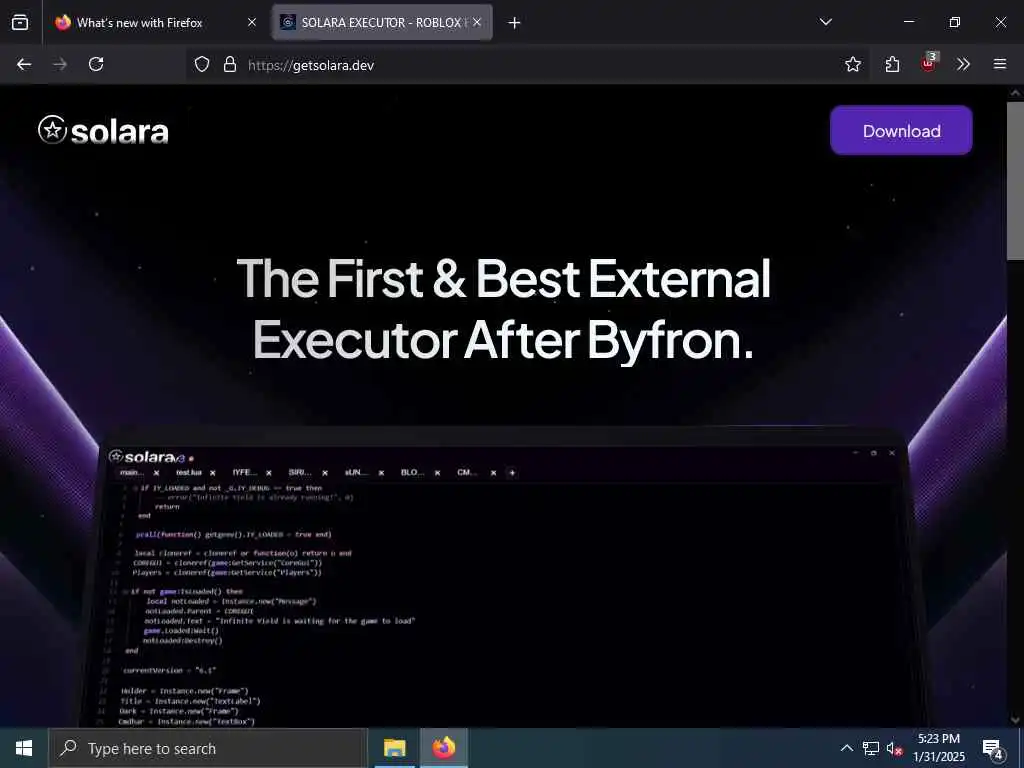Open notification center icon

[x=993, y=748]
